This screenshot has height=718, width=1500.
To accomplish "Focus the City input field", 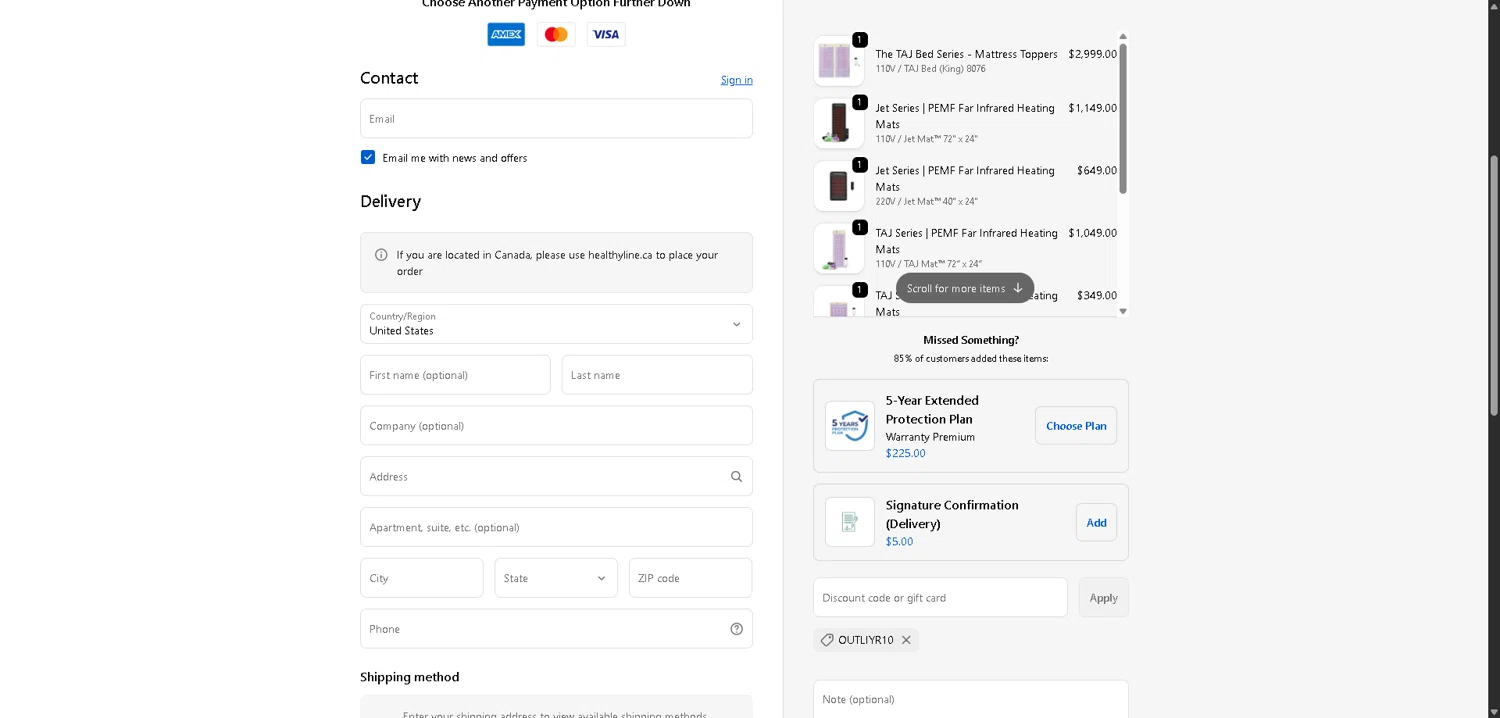I will click(422, 578).
